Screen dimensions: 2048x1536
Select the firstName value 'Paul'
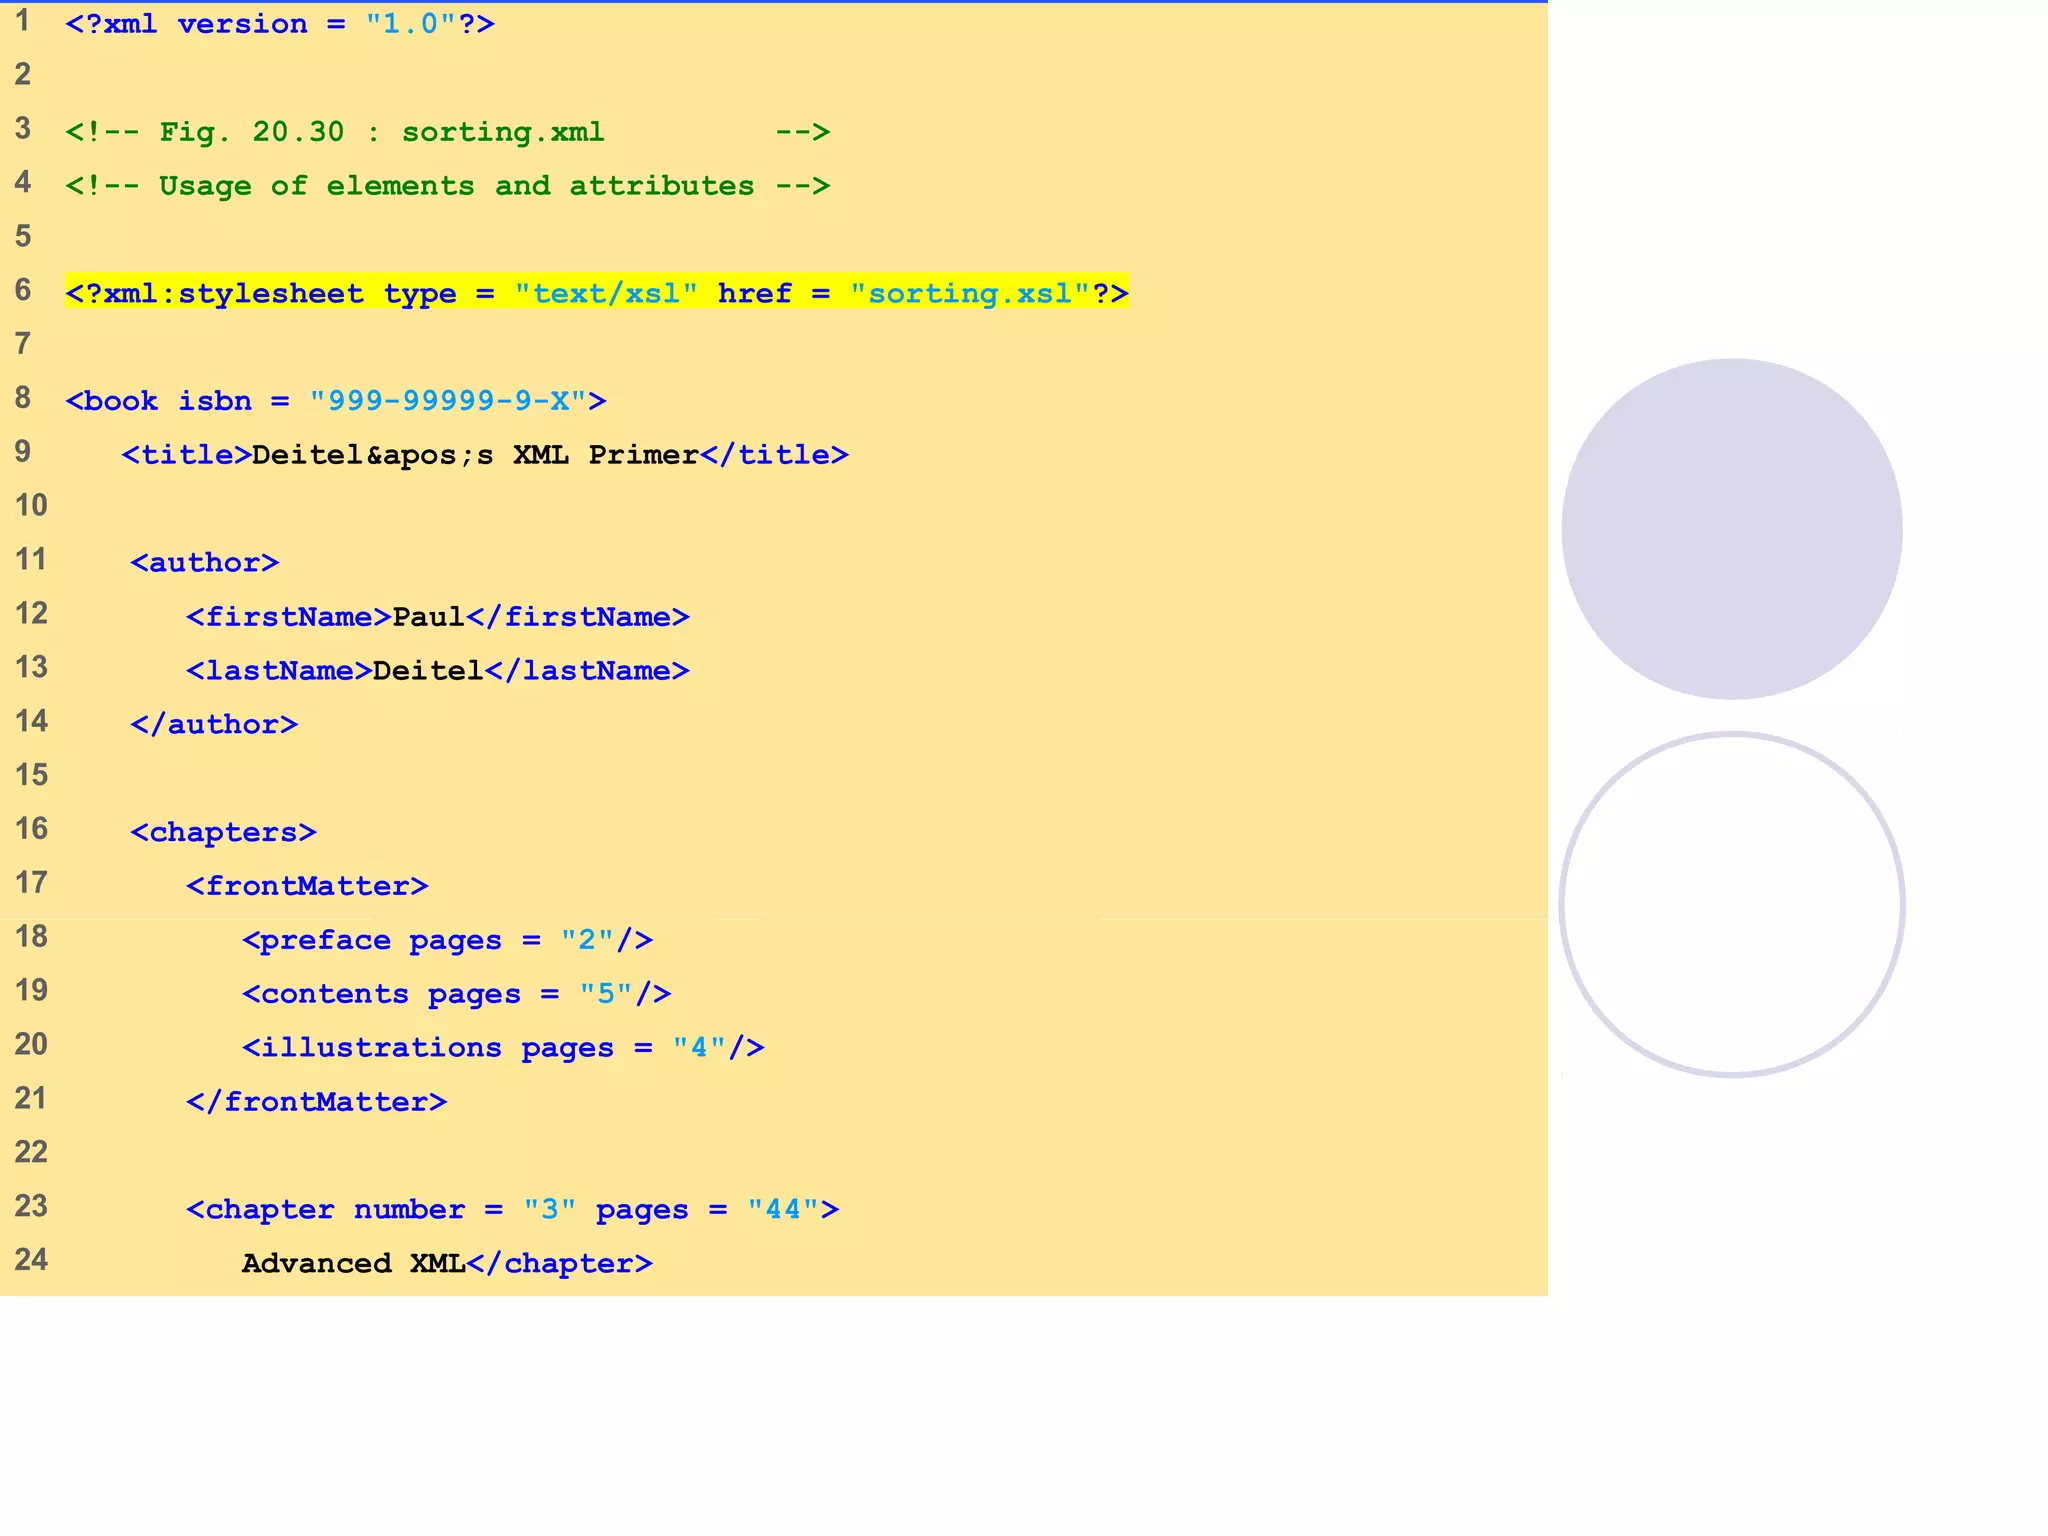pos(429,617)
